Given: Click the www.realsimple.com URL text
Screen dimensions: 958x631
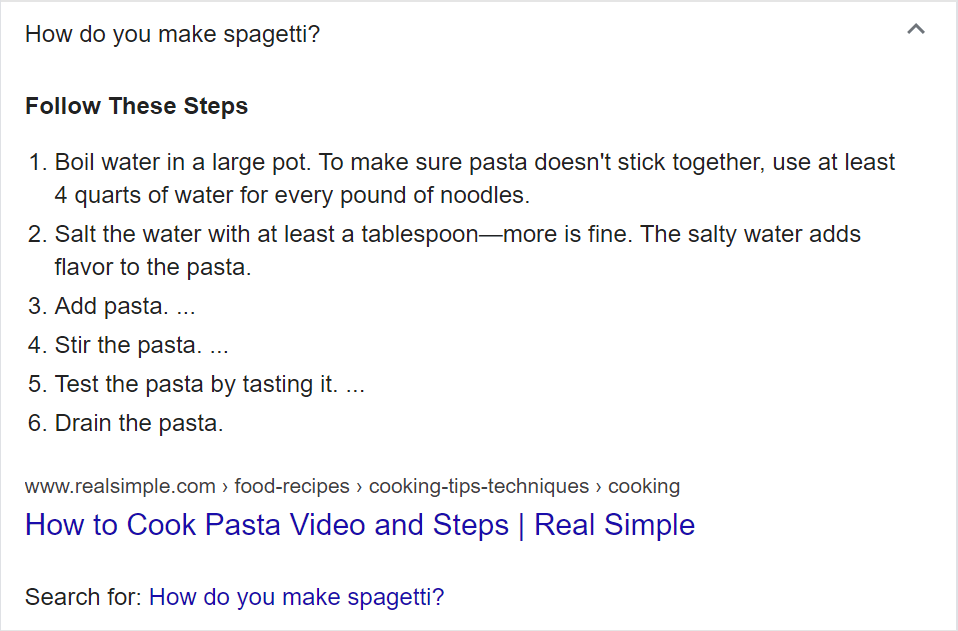Looking at the screenshot, I should click(120, 486).
